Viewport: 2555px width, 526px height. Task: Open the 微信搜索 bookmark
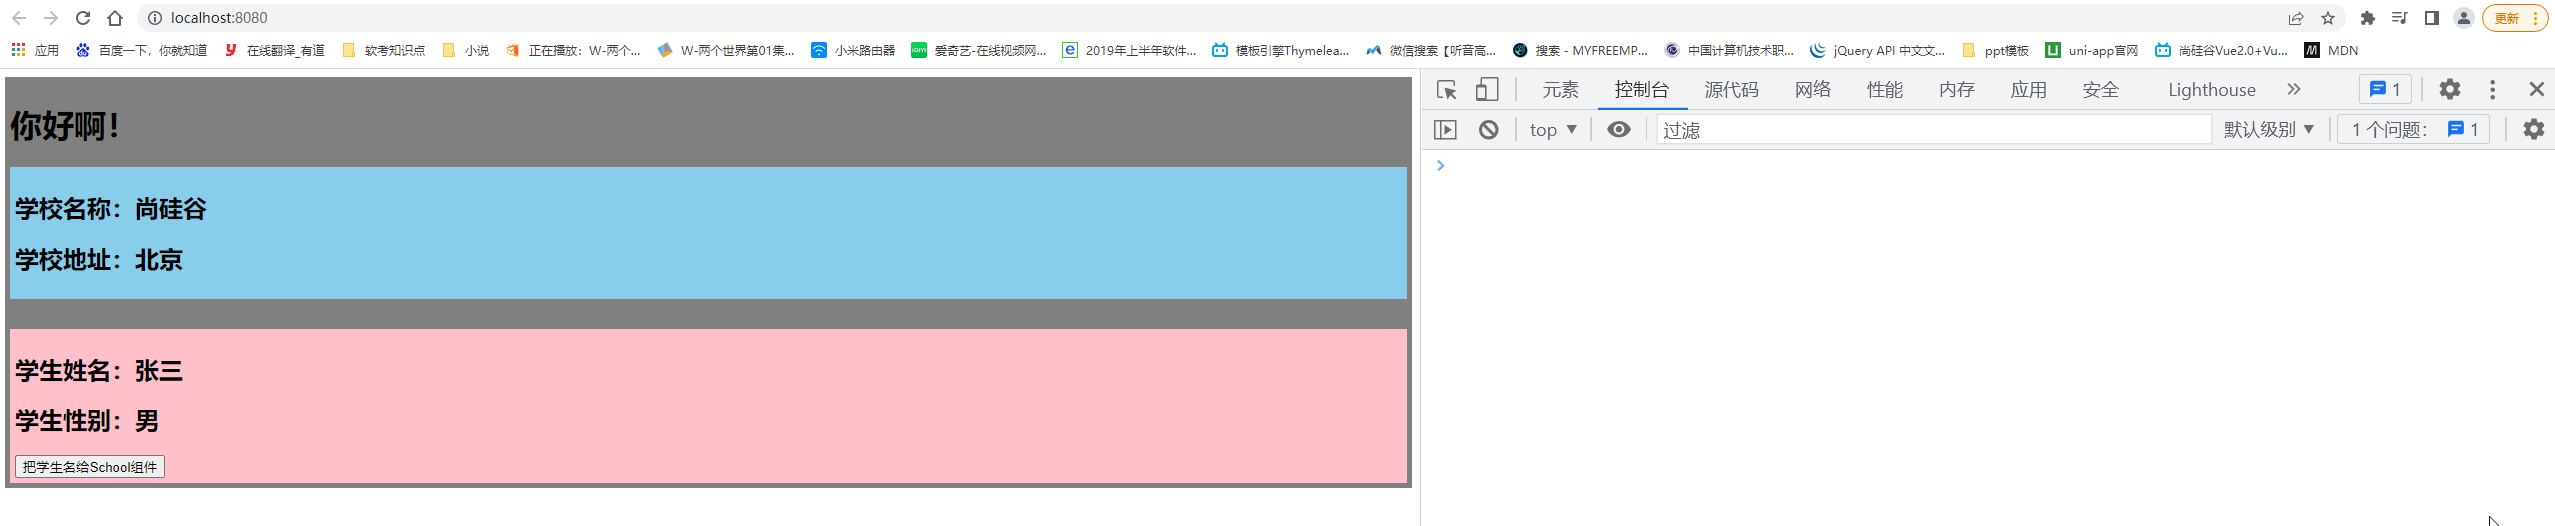(1431, 50)
